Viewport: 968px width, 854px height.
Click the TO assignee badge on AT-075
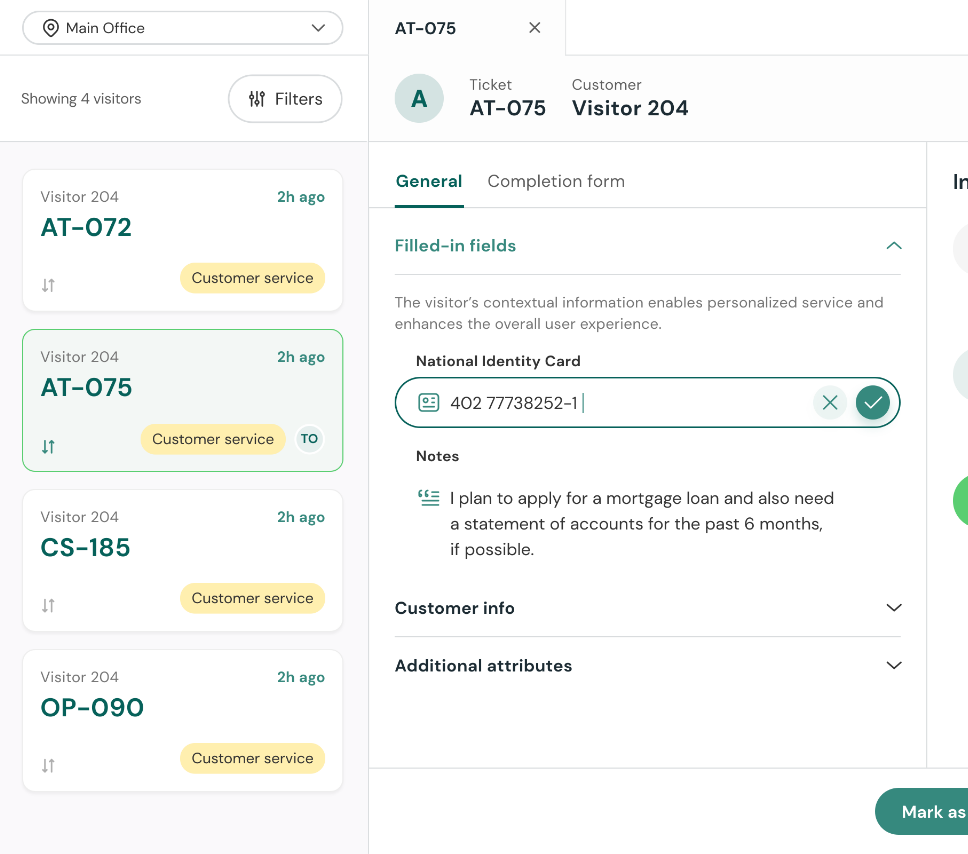tap(310, 439)
